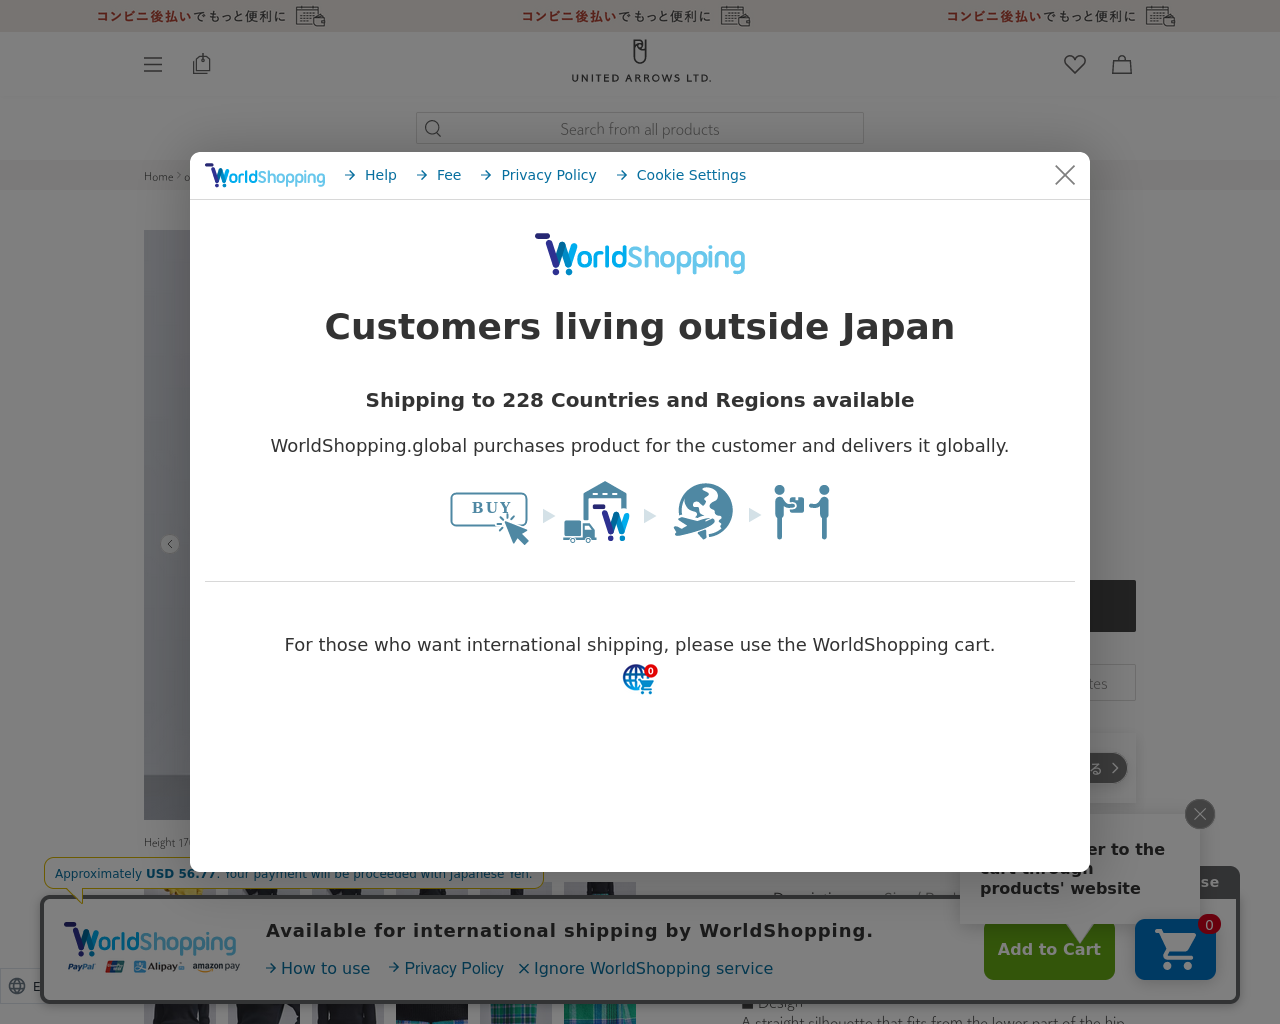Click the warehouse truck step icon
The width and height of the screenshot is (1280, 1024).
(x=597, y=512)
